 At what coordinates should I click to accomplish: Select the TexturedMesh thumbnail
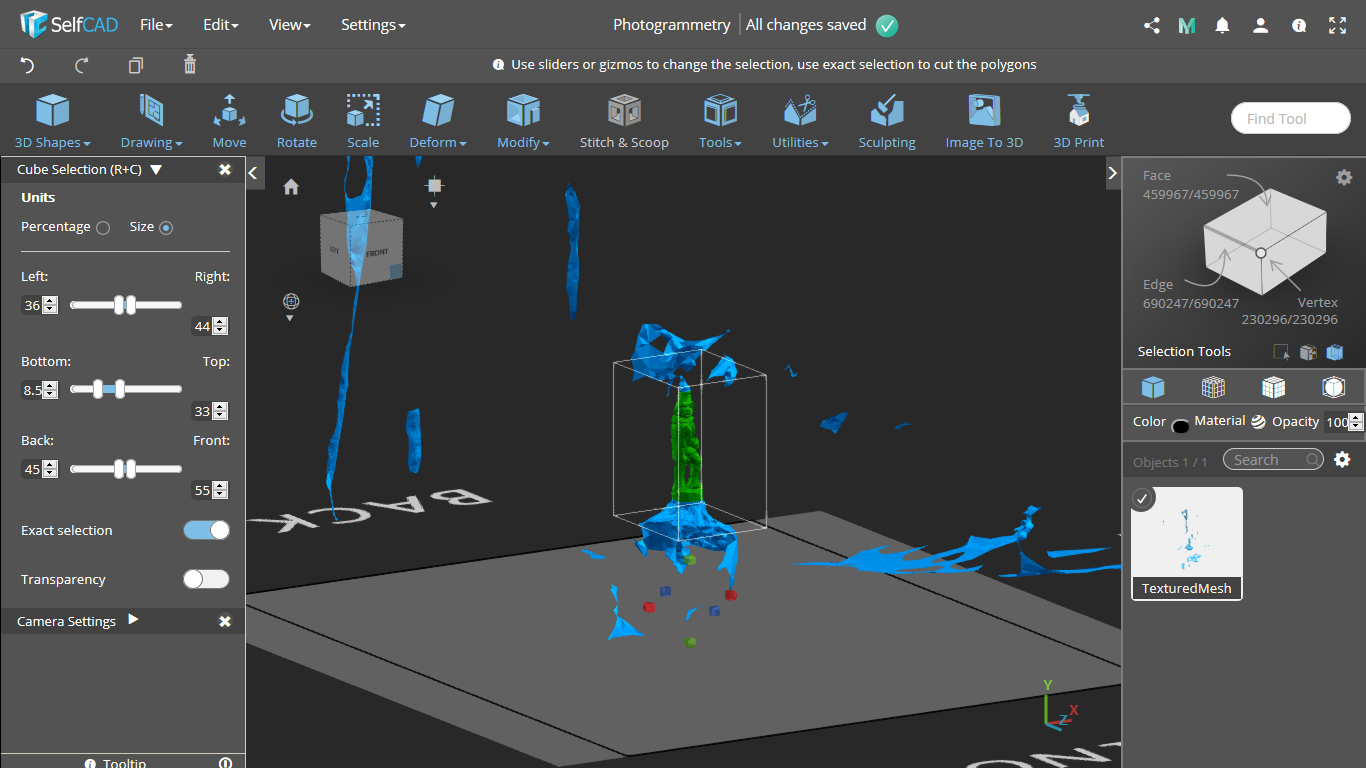pyautogui.click(x=1187, y=543)
